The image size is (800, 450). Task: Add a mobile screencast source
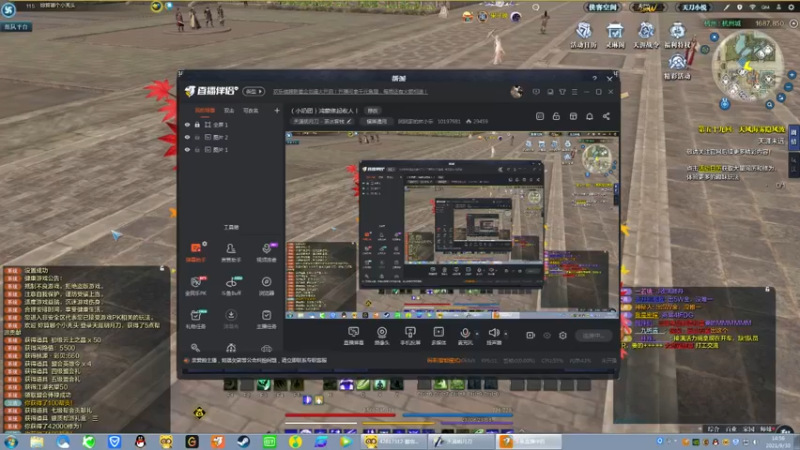click(410, 336)
